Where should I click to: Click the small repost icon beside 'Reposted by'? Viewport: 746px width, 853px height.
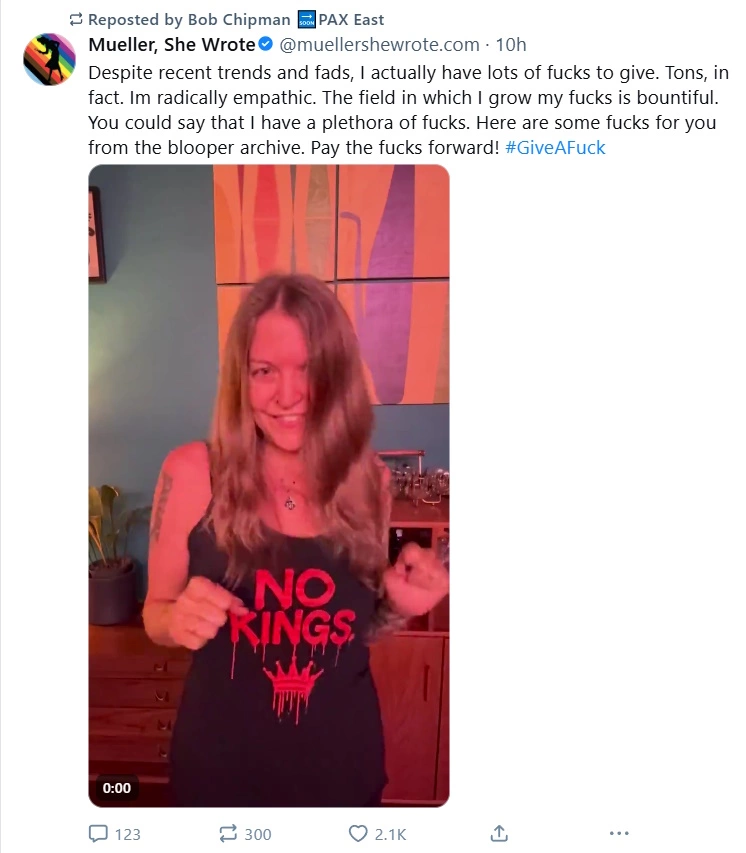tap(76, 20)
